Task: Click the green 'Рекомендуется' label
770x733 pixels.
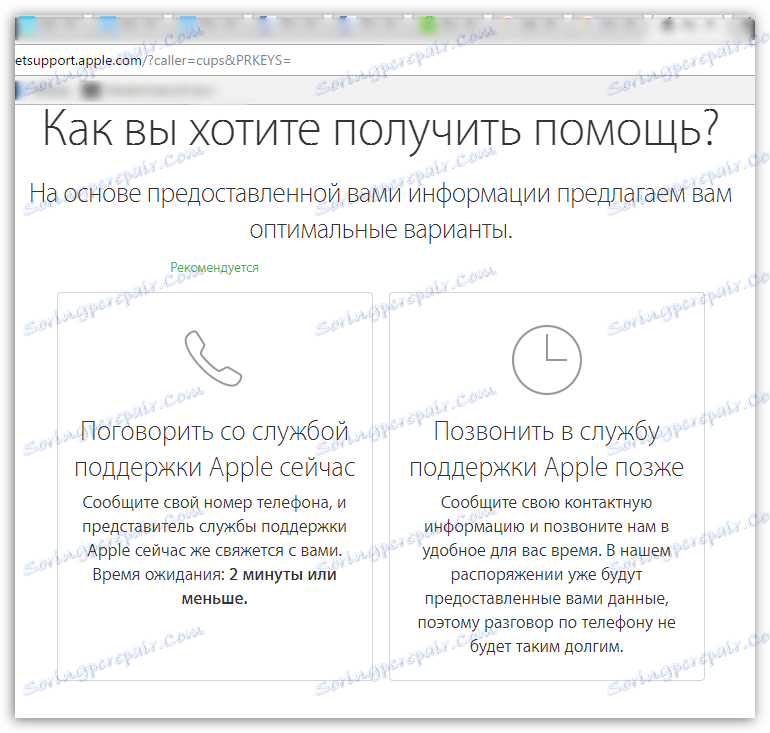Action: 214,268
